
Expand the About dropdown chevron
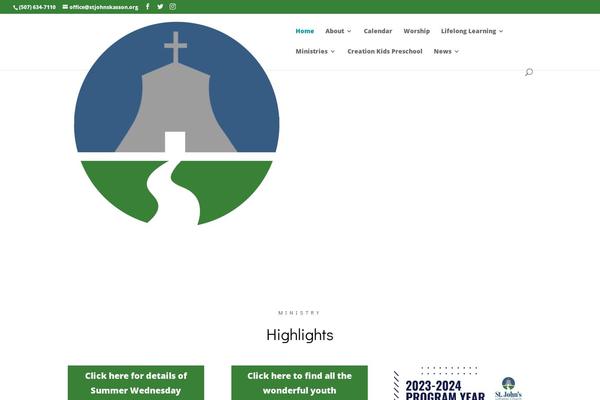(x=349, y=31)
